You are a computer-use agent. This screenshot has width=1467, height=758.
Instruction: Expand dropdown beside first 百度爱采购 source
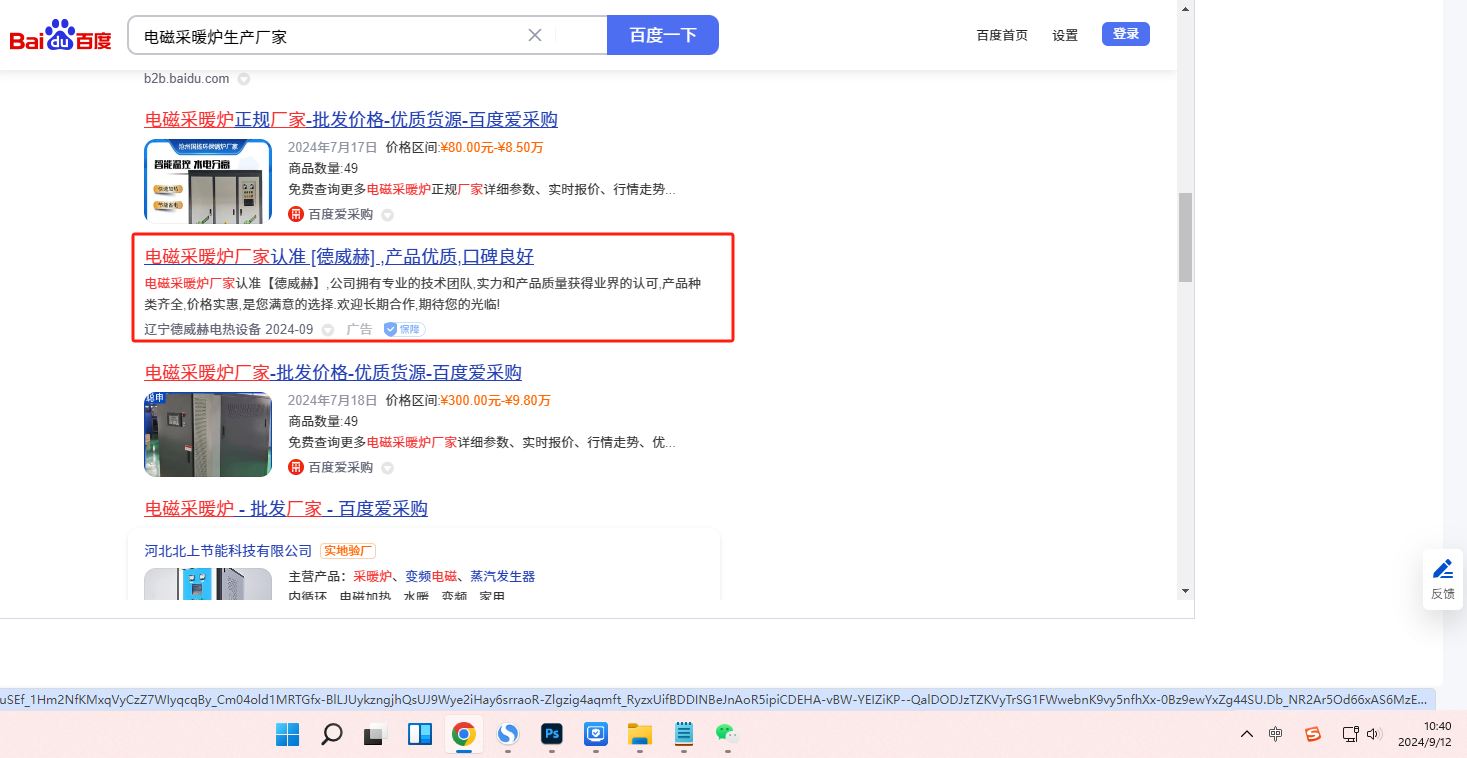[387, 215]
